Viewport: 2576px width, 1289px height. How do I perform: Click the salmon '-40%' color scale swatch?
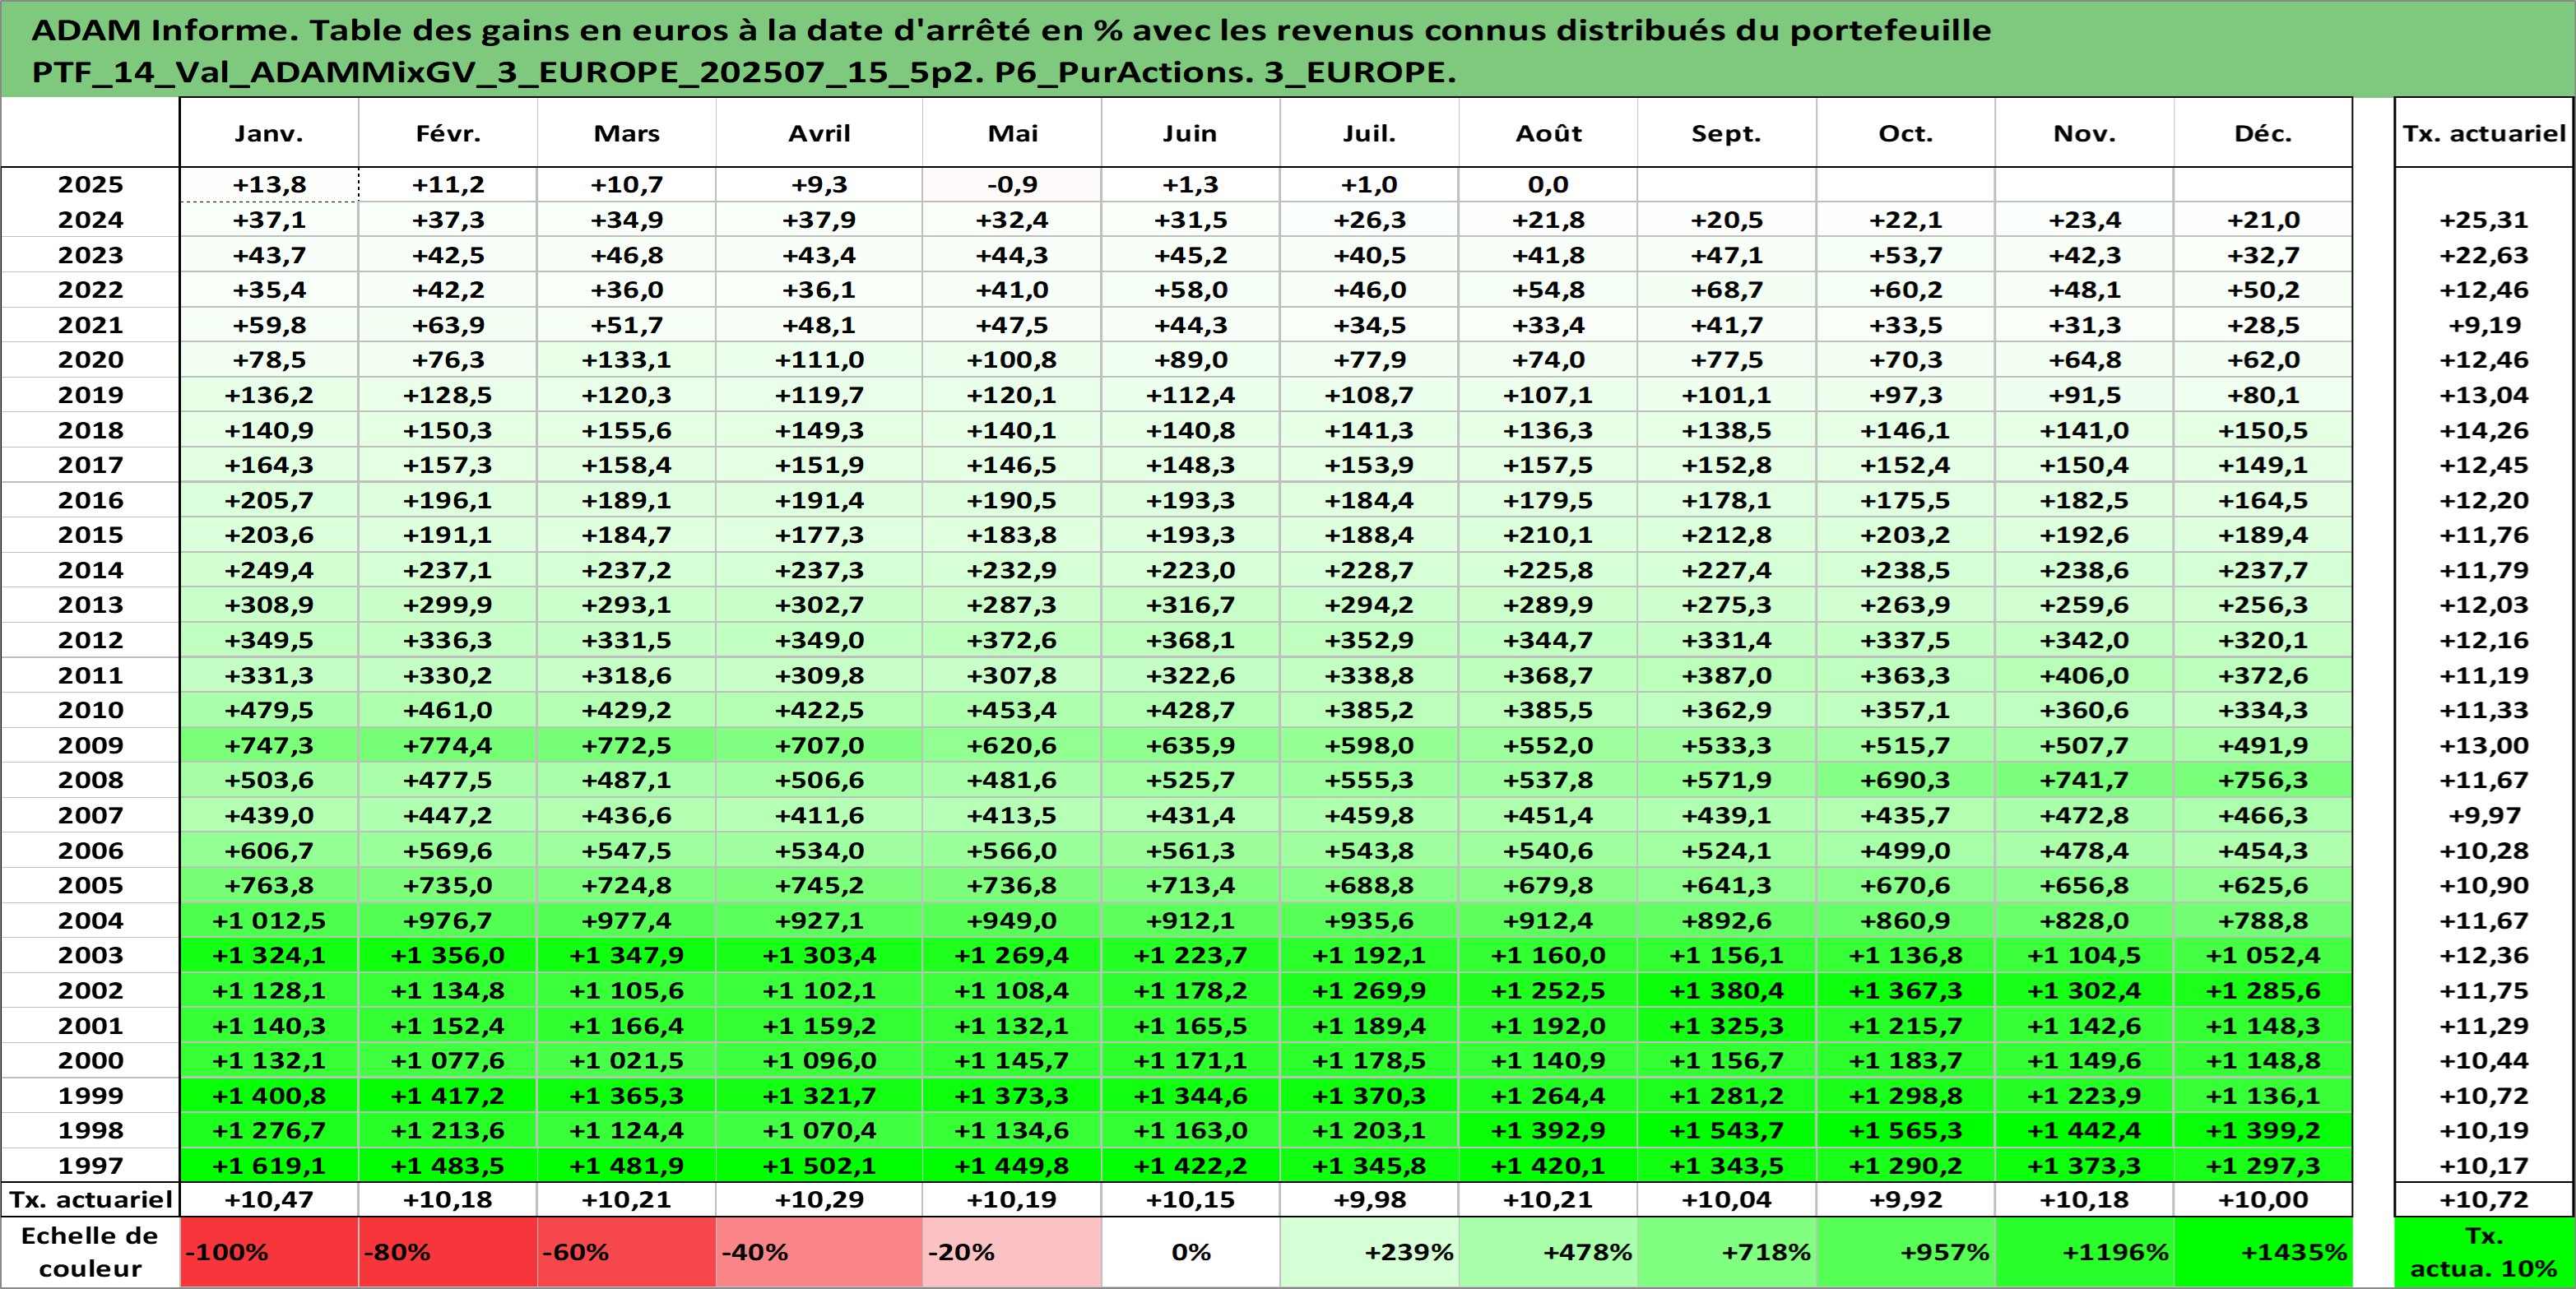click(819, 1252)
